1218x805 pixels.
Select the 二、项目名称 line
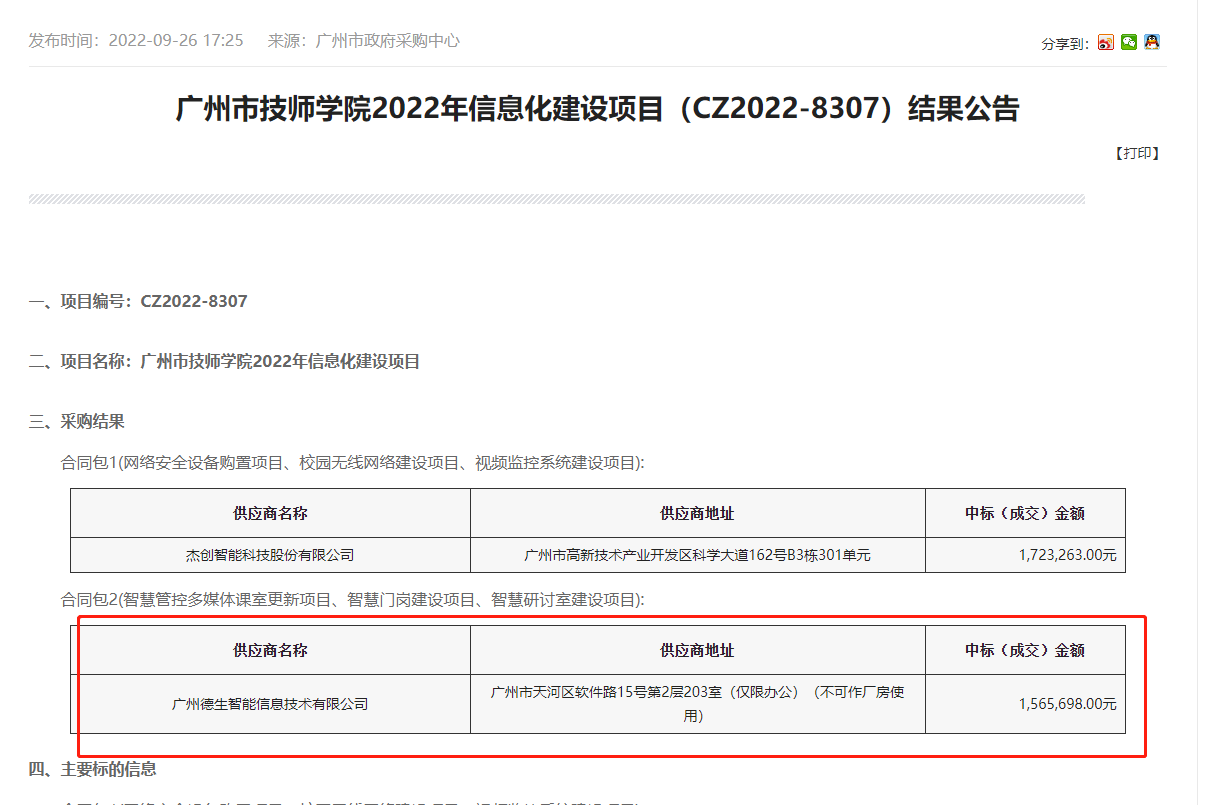point(224,361)
